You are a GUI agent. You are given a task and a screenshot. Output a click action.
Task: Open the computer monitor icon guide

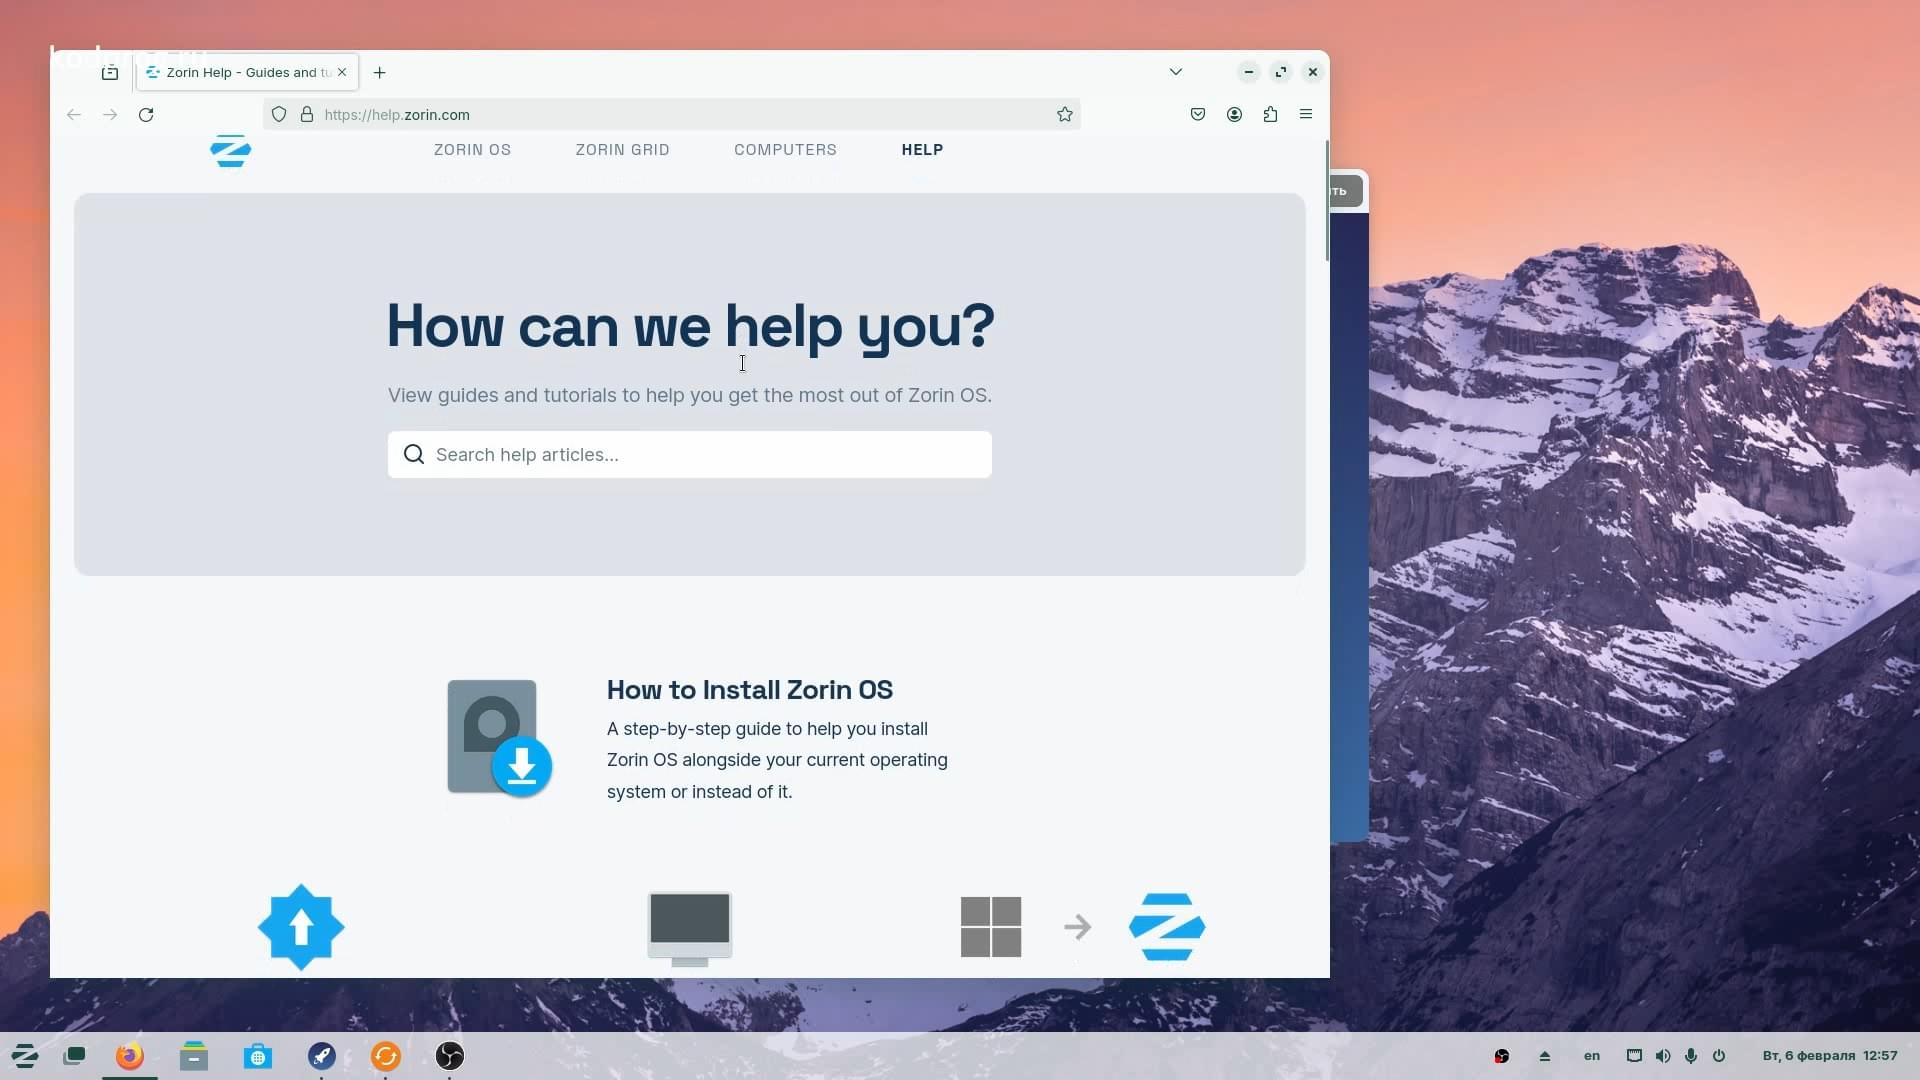point(690,929)
